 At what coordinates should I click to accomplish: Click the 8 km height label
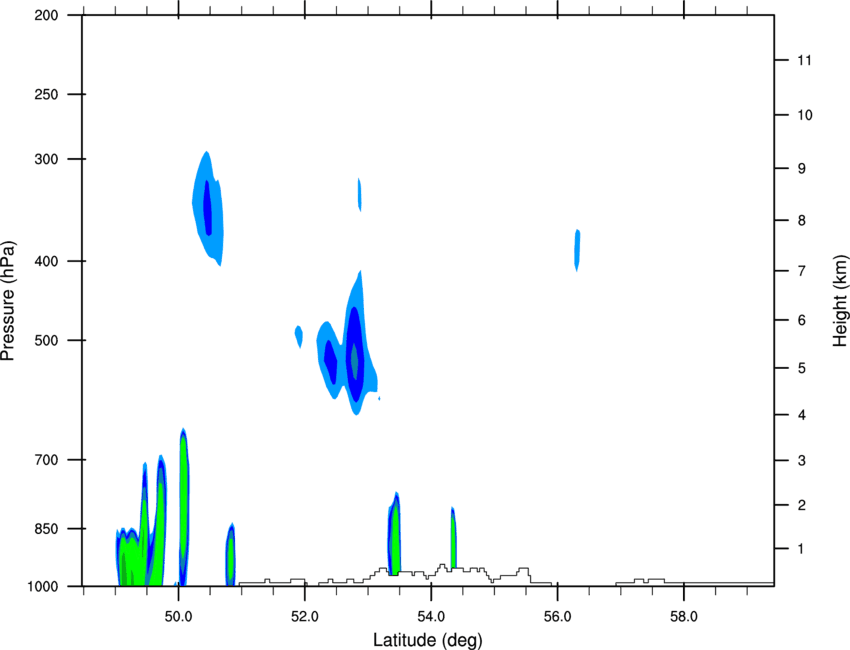click(801, 221)
